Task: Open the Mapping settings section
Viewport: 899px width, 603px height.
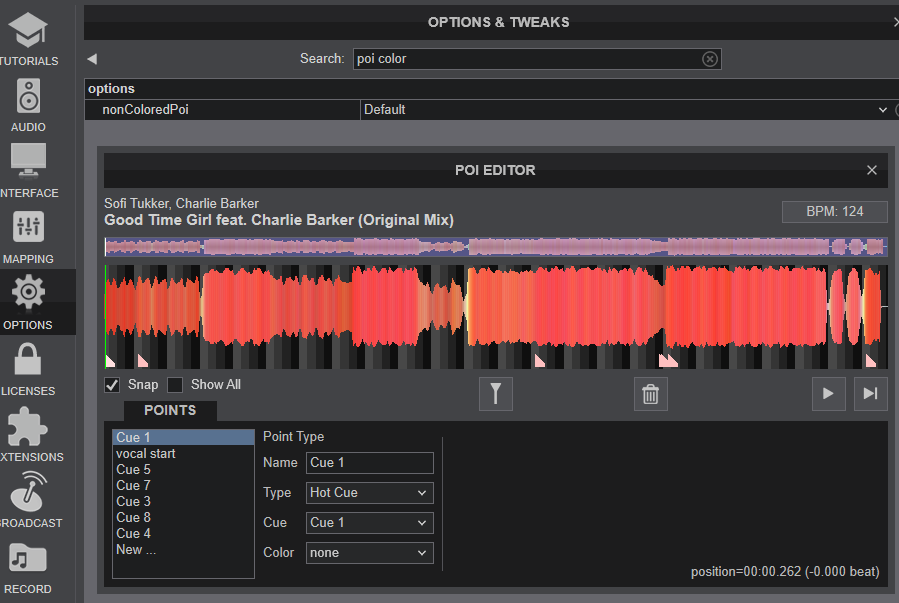Action: coord(29,237)
